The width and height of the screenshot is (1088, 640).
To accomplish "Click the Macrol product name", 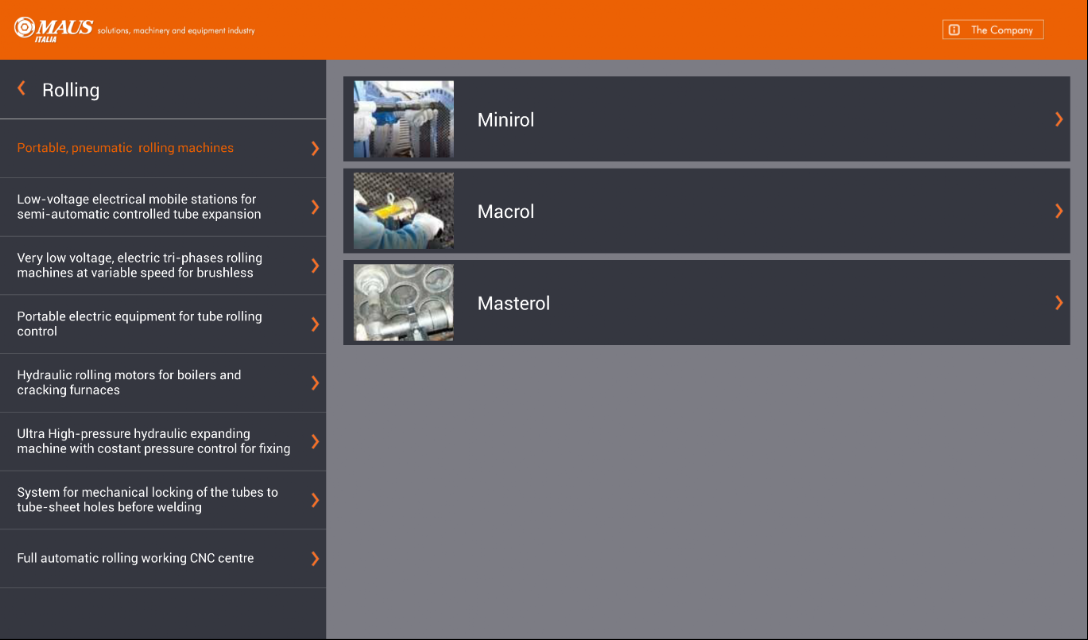I will pos(506,212).
